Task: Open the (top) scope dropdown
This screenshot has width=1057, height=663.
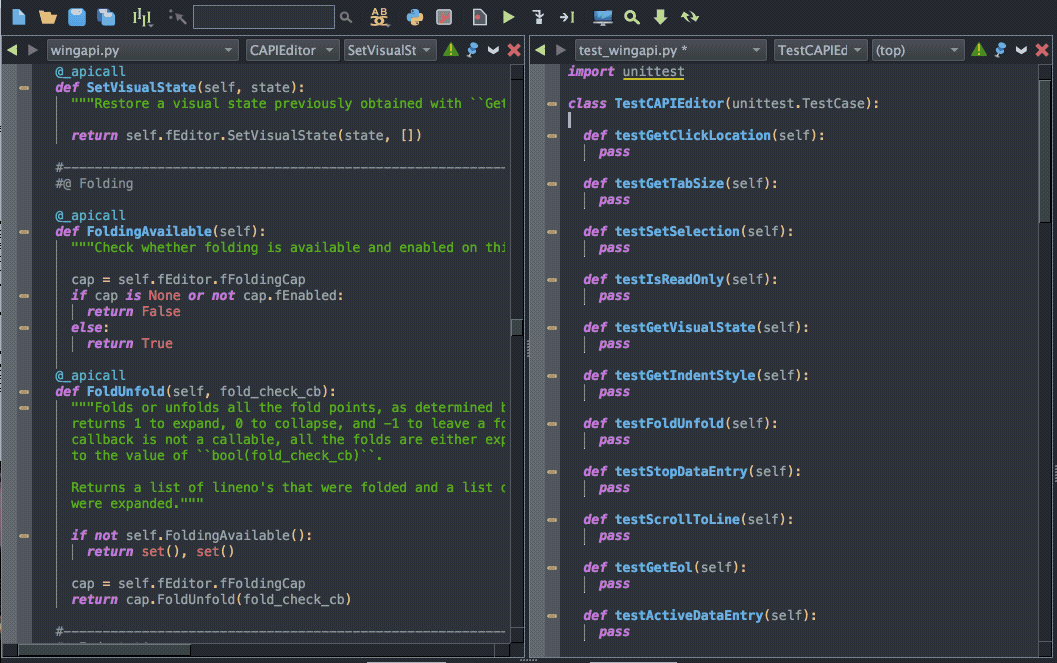Action: tap(917, 50)
